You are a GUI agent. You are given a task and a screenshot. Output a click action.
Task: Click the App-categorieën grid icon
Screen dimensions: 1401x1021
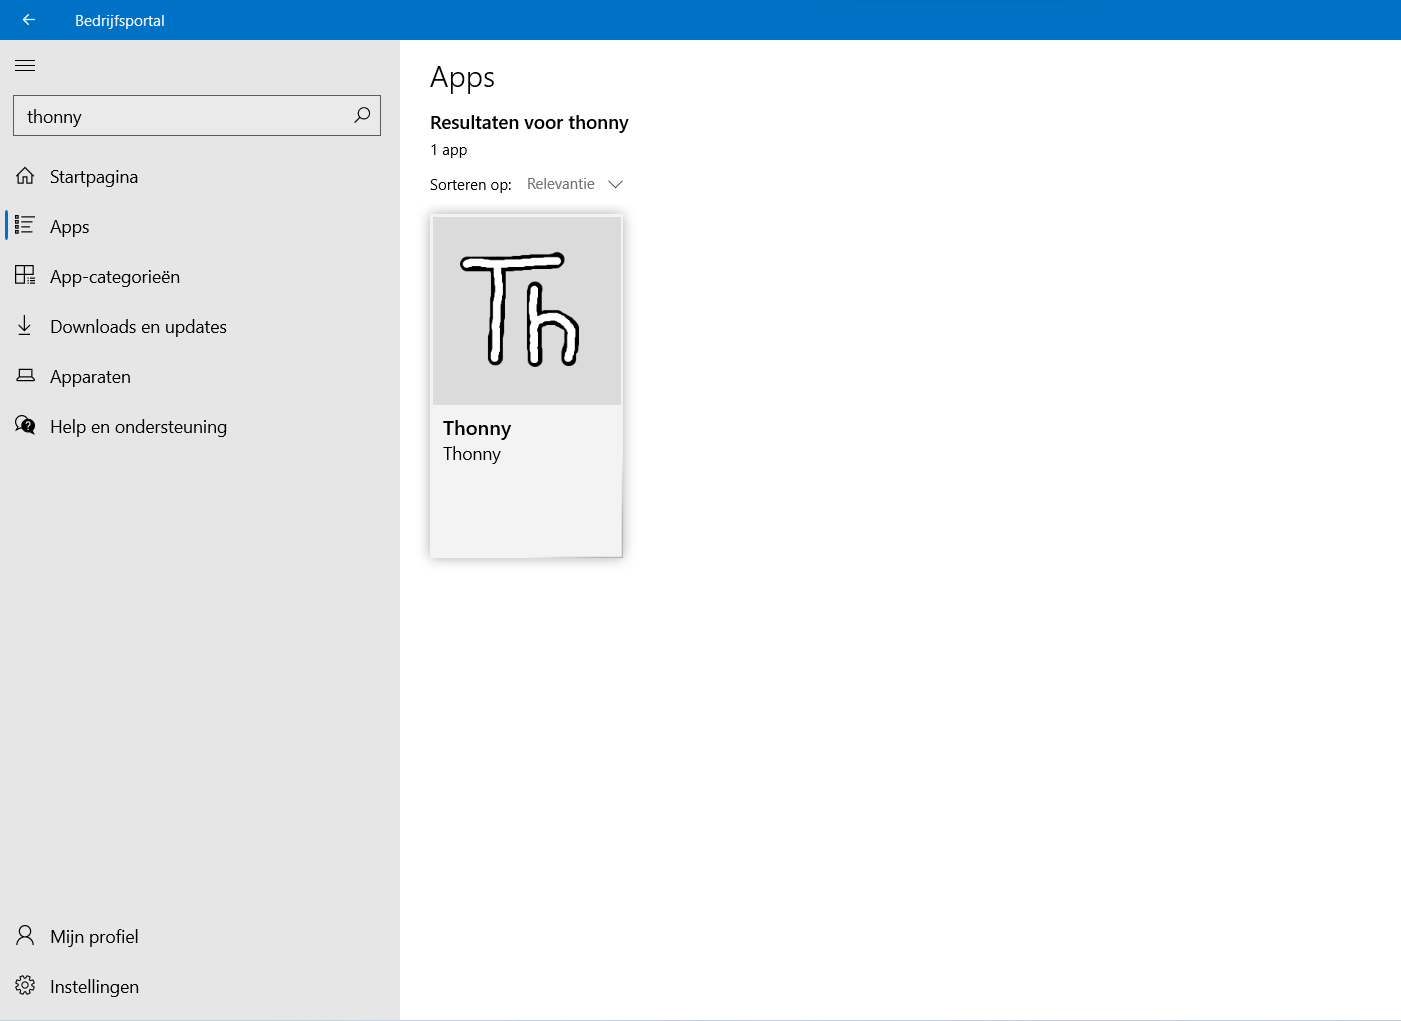coord(25,275)
